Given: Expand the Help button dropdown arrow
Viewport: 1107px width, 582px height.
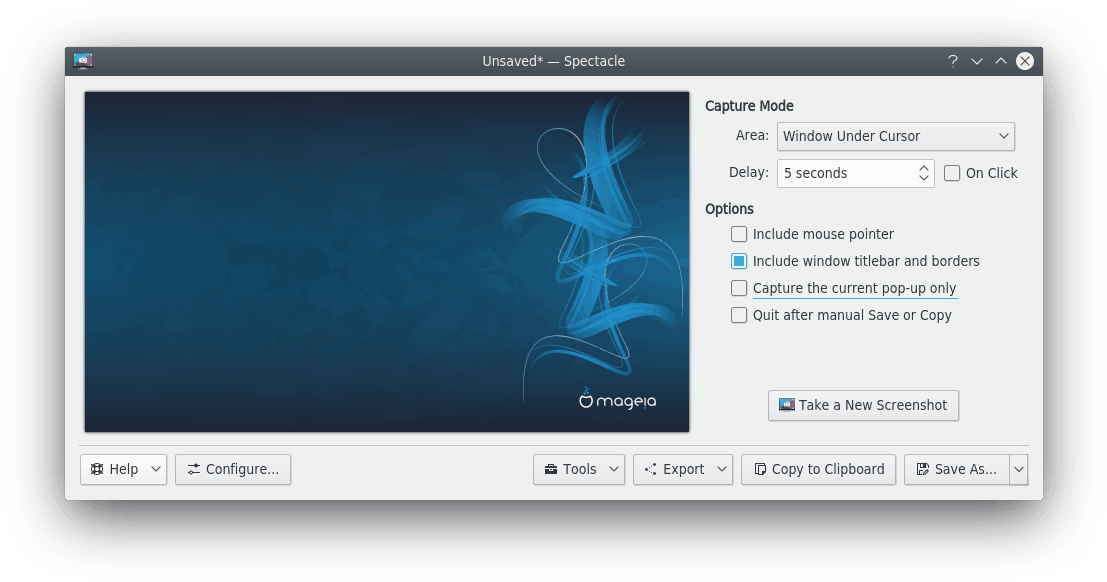Looking at the screenshot, I should coord(156,470).
